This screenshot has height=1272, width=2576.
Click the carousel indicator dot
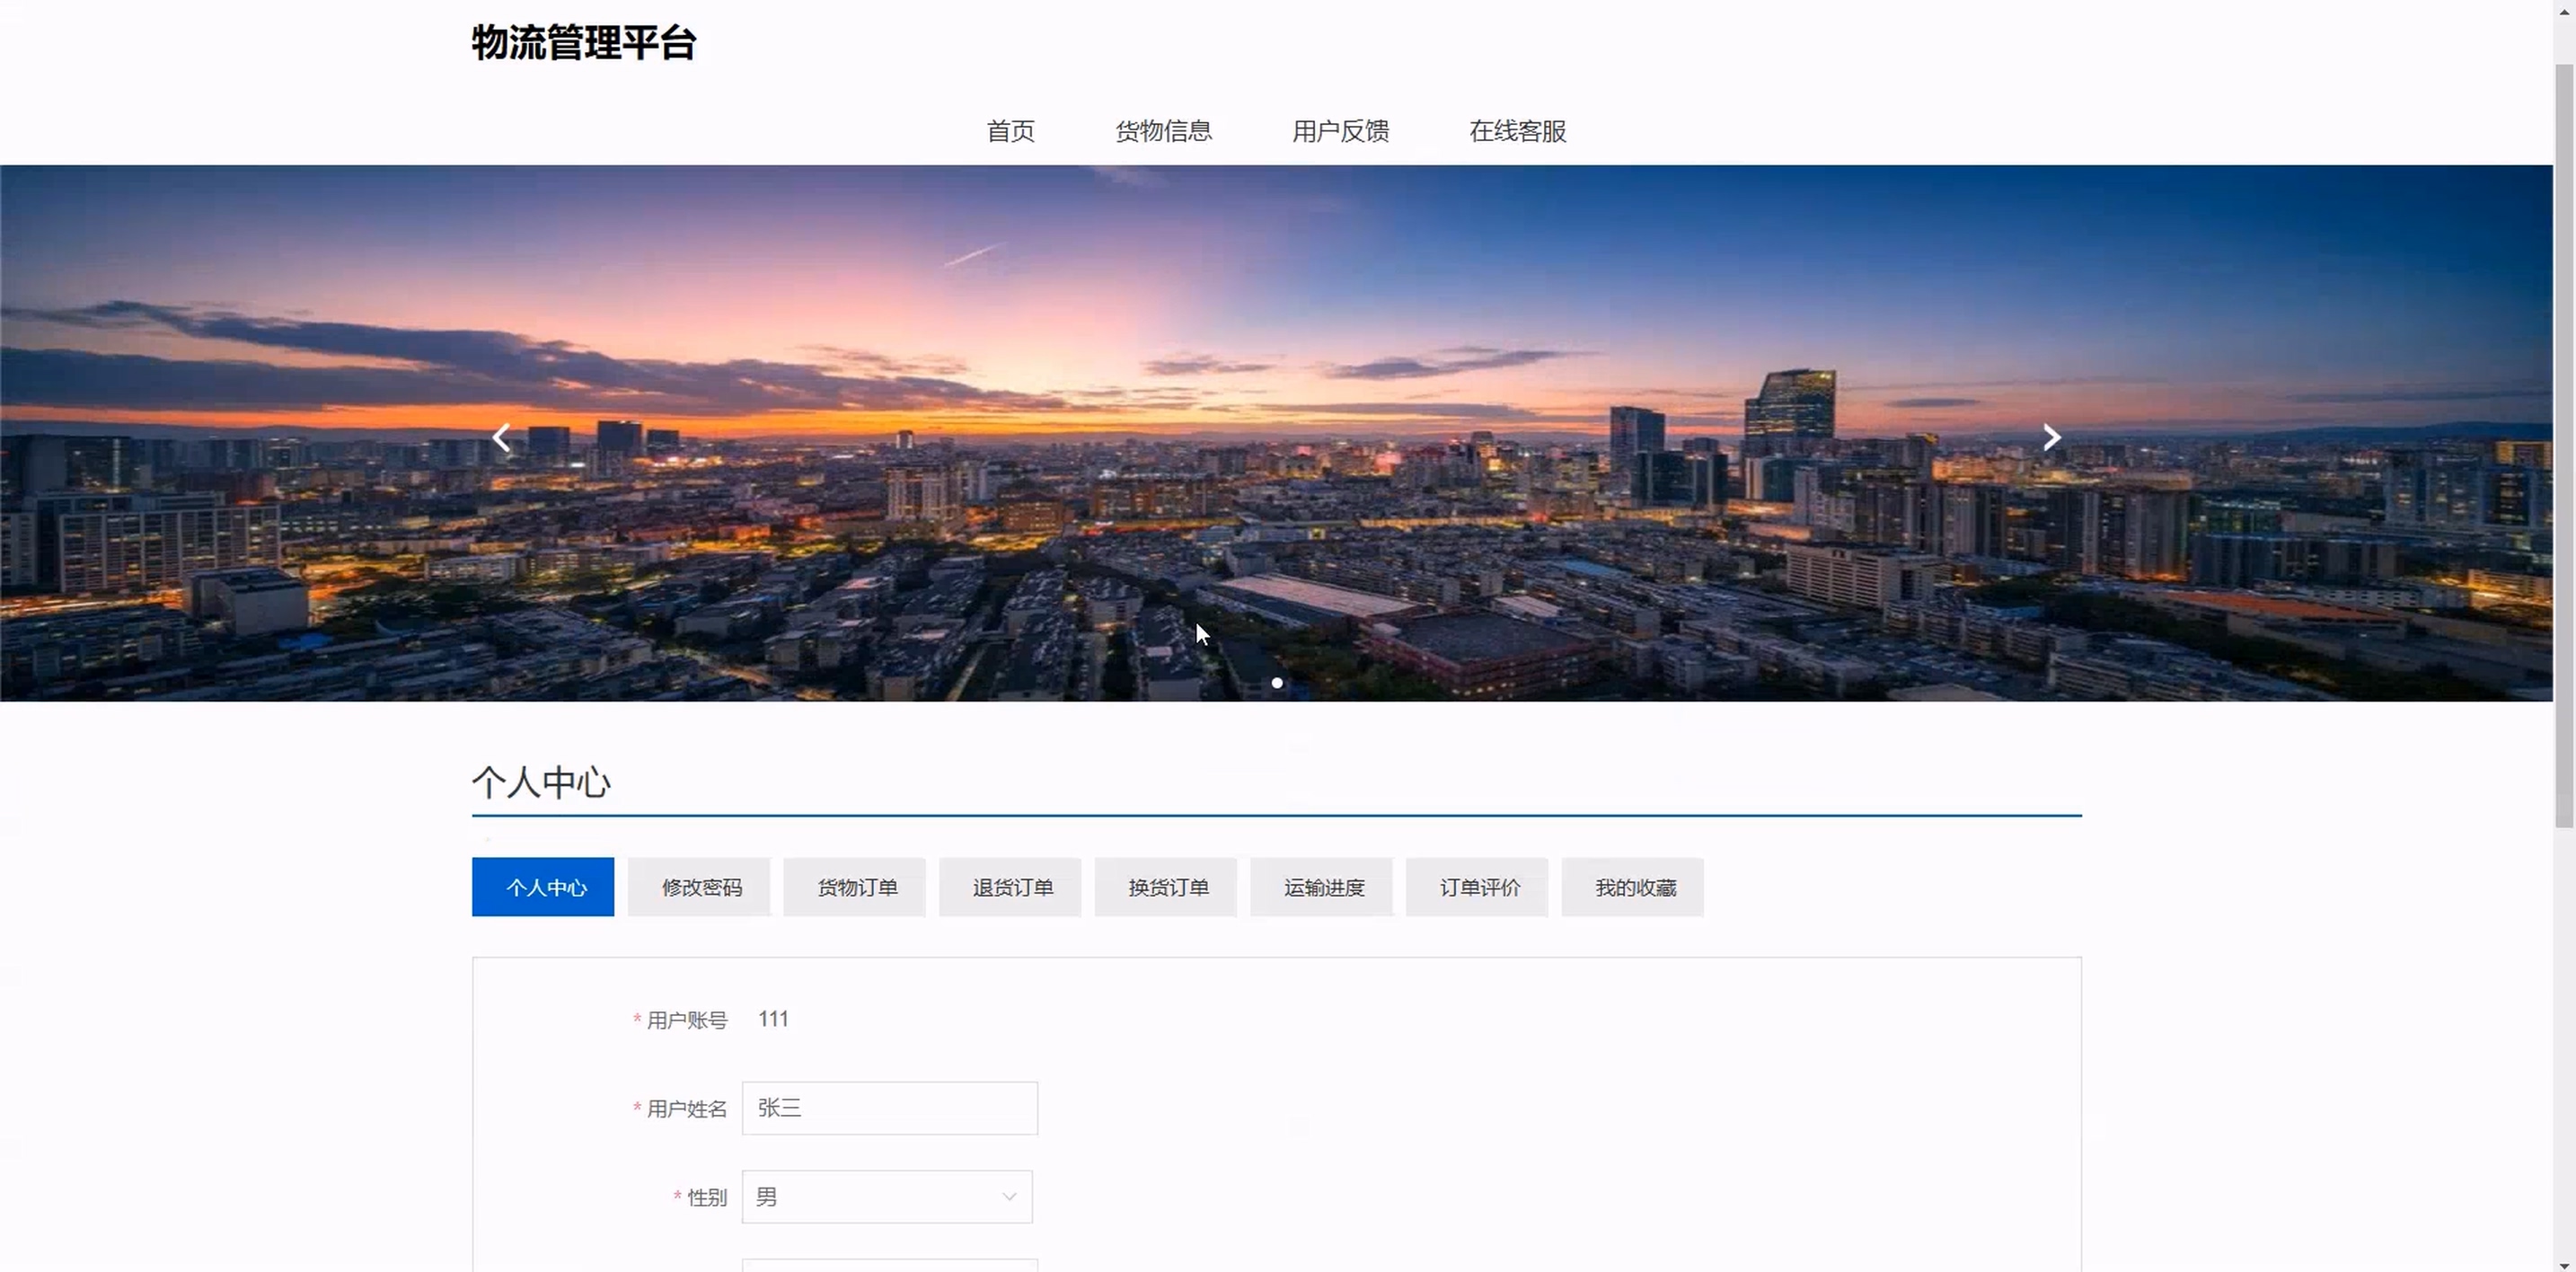(x=1277, y=683)
